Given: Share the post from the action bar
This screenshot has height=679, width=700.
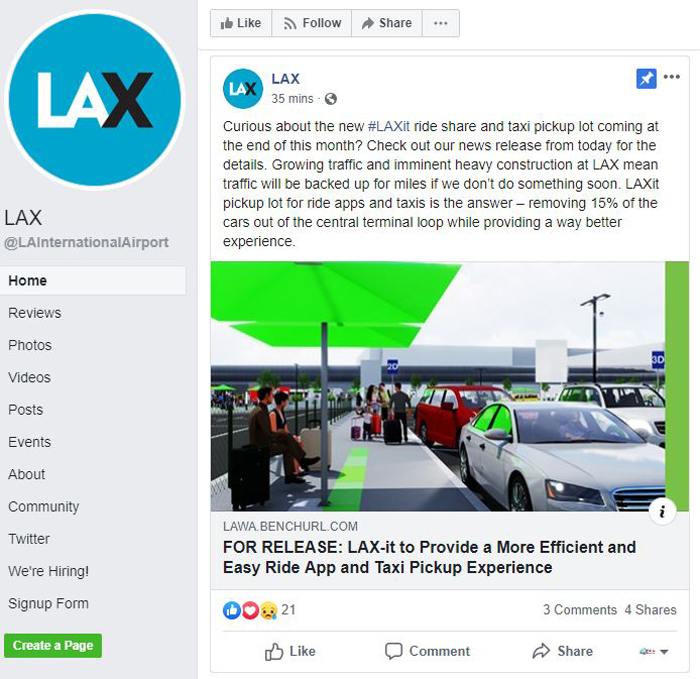Looking at the screenshot, I should click(x=562, y=651).
